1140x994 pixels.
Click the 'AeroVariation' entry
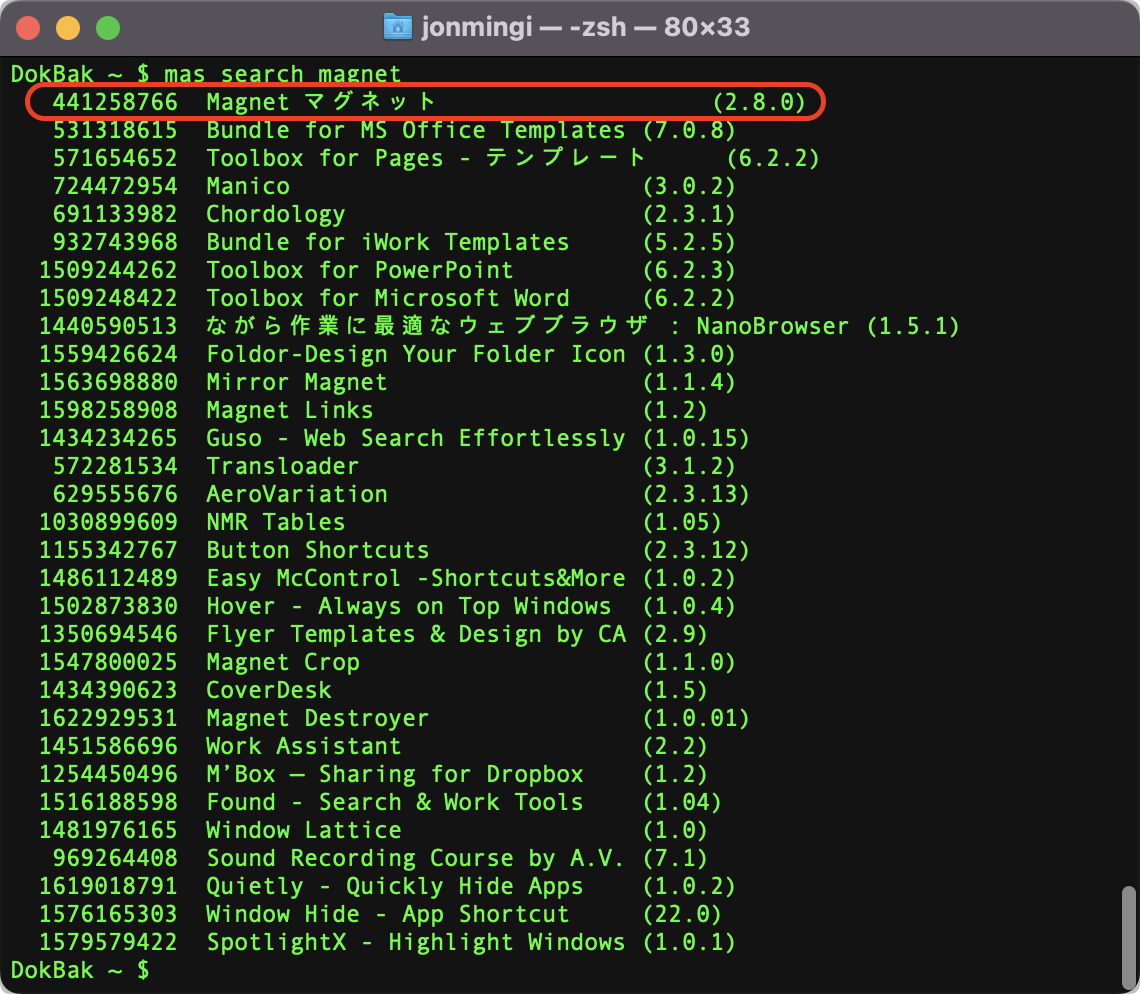(x=297, y=494)
